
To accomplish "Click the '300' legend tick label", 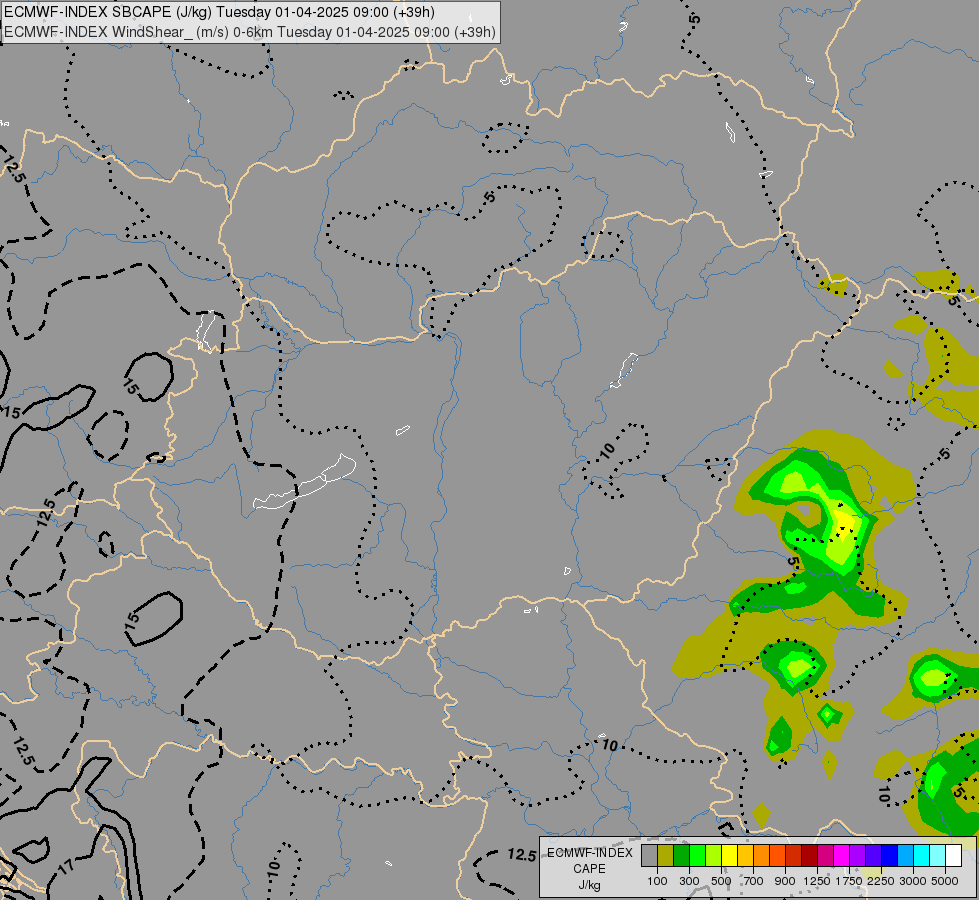I will (689, 881).
